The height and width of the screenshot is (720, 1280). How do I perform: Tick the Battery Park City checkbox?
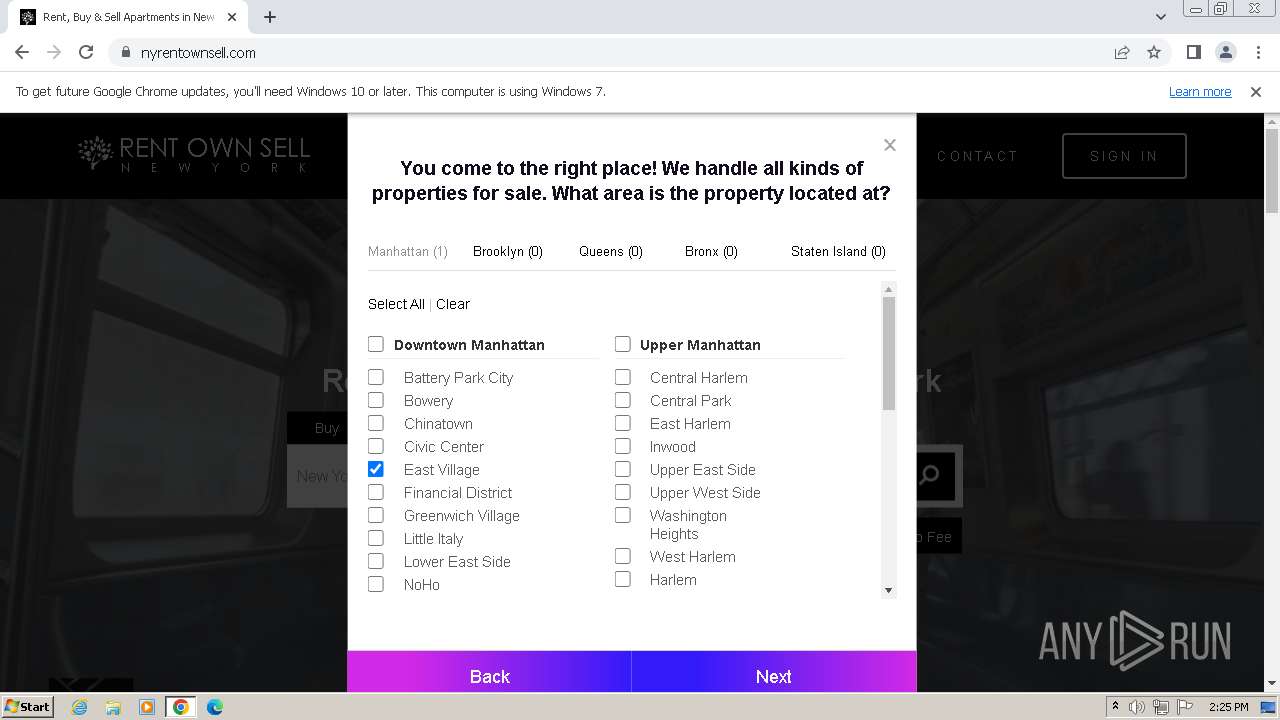(376, 377)
